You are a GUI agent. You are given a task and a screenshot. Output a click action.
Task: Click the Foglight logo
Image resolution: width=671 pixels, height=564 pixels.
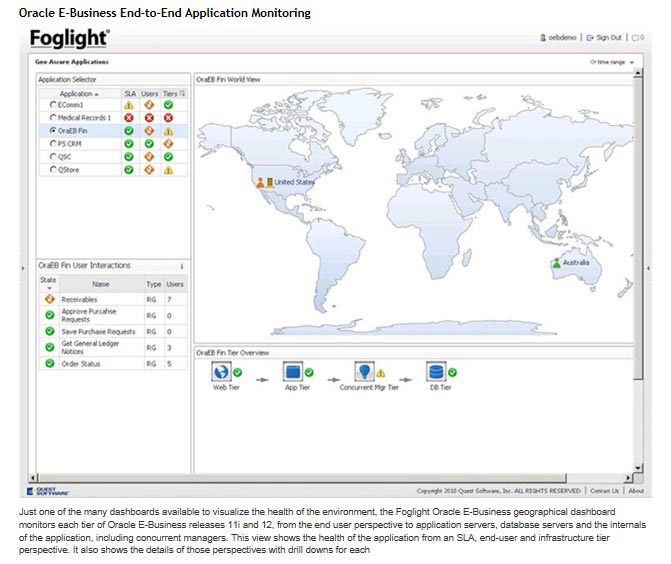pos(70,39)
